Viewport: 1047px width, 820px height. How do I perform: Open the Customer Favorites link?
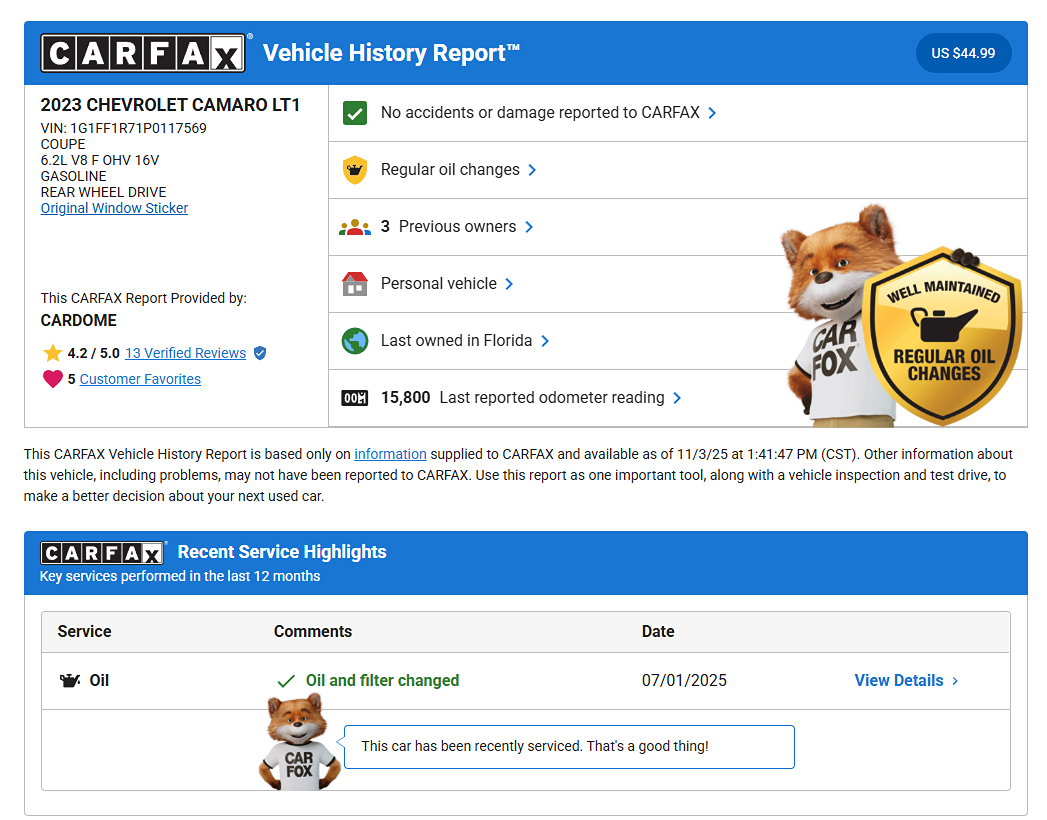(x=140, y=379)
